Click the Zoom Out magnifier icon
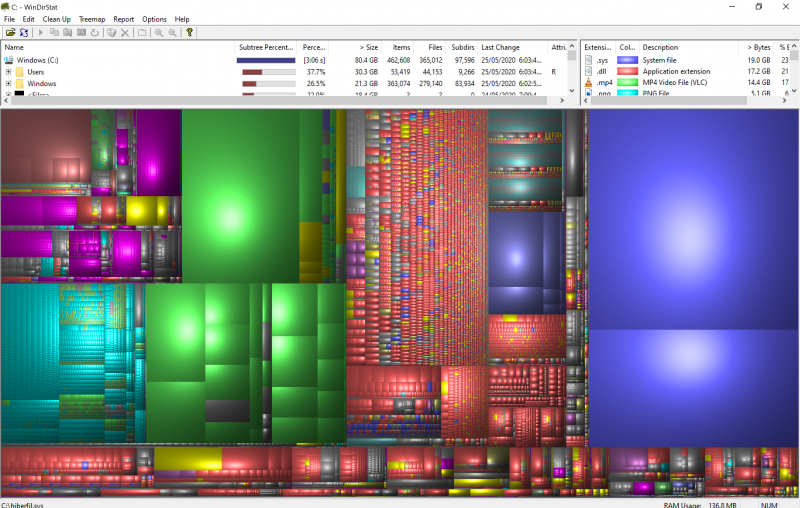Screen dimensions: 800x508 [173, 33]
